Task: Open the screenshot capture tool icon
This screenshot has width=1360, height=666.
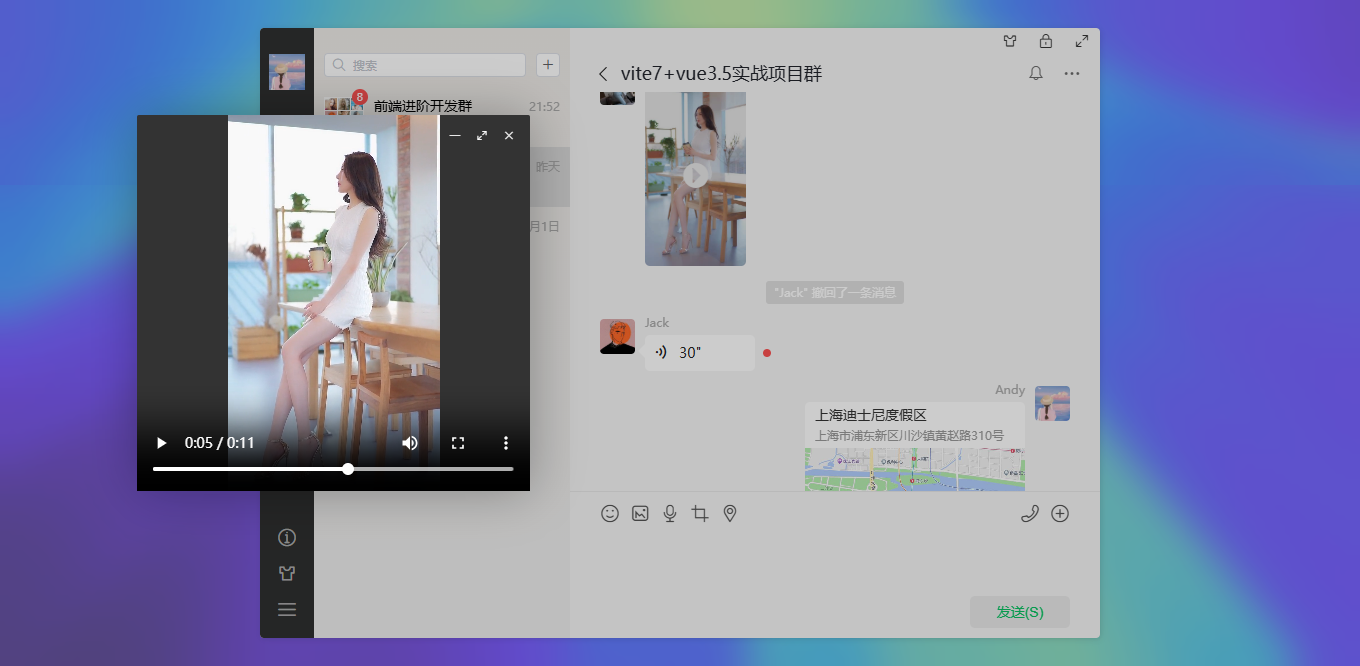Action: point(700,513)
